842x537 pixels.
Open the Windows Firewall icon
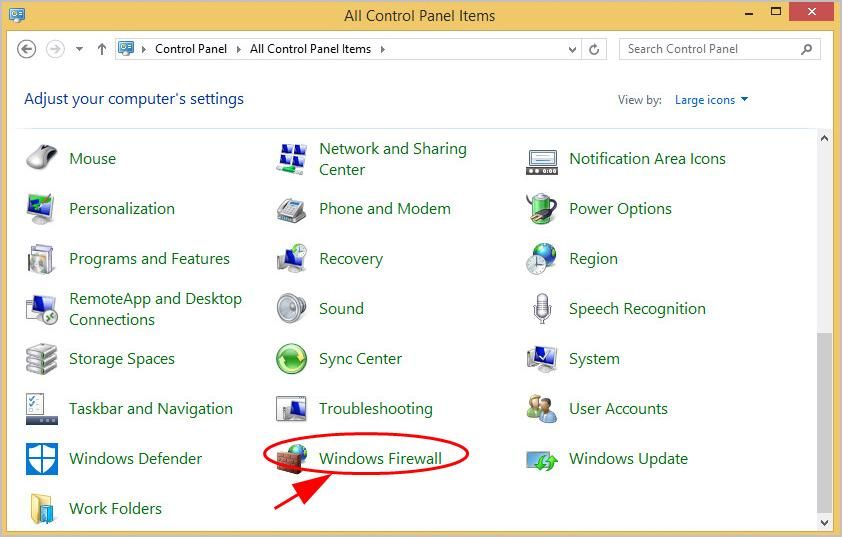(292, 459)
